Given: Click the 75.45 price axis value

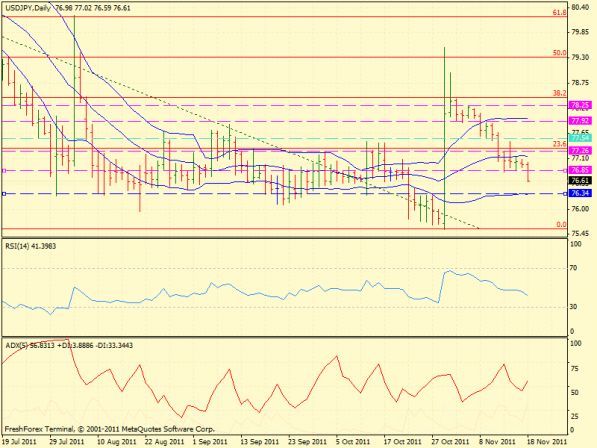Looking at the screenshot, I should pos(580,233).
